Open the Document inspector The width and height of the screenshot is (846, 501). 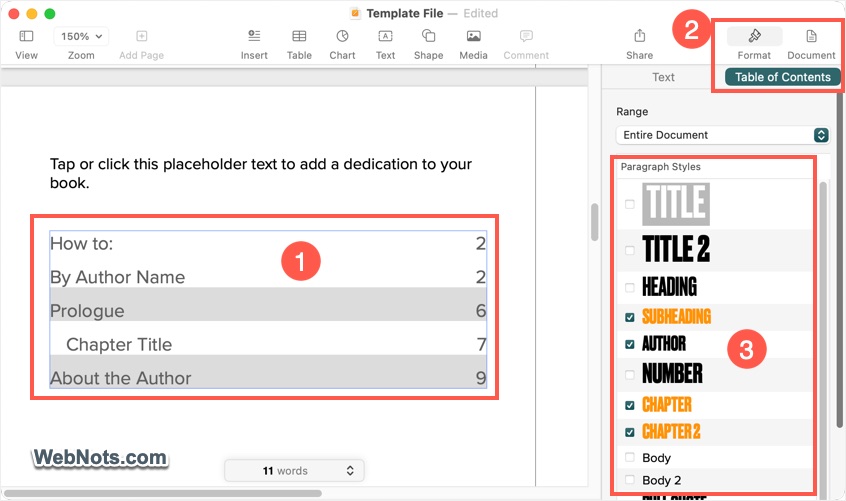pos(811,36)
